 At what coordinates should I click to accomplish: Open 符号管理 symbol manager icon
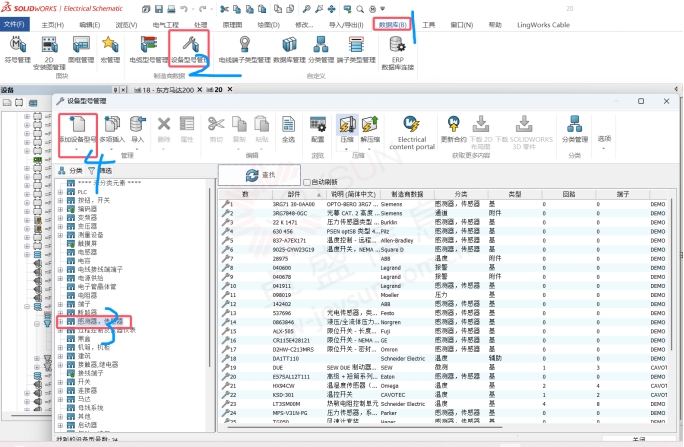point(17,50)
